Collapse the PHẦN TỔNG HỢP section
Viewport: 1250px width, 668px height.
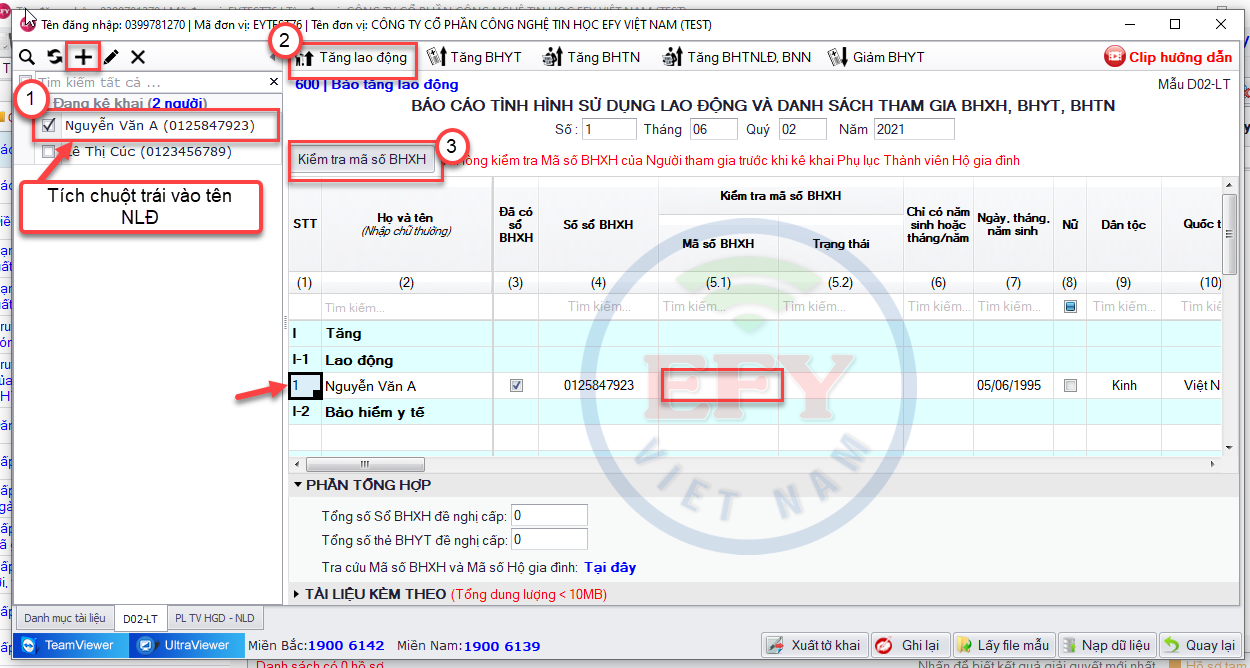coord(298,485)
